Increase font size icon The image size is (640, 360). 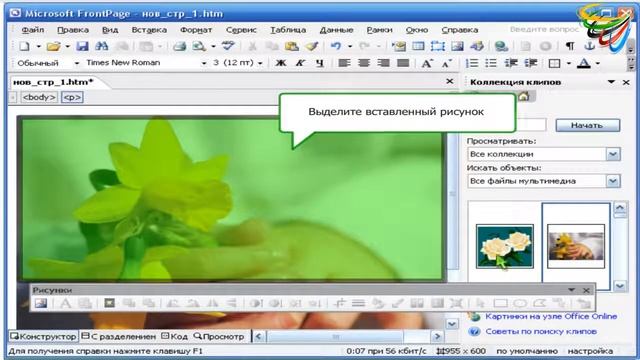coord(427,63)
